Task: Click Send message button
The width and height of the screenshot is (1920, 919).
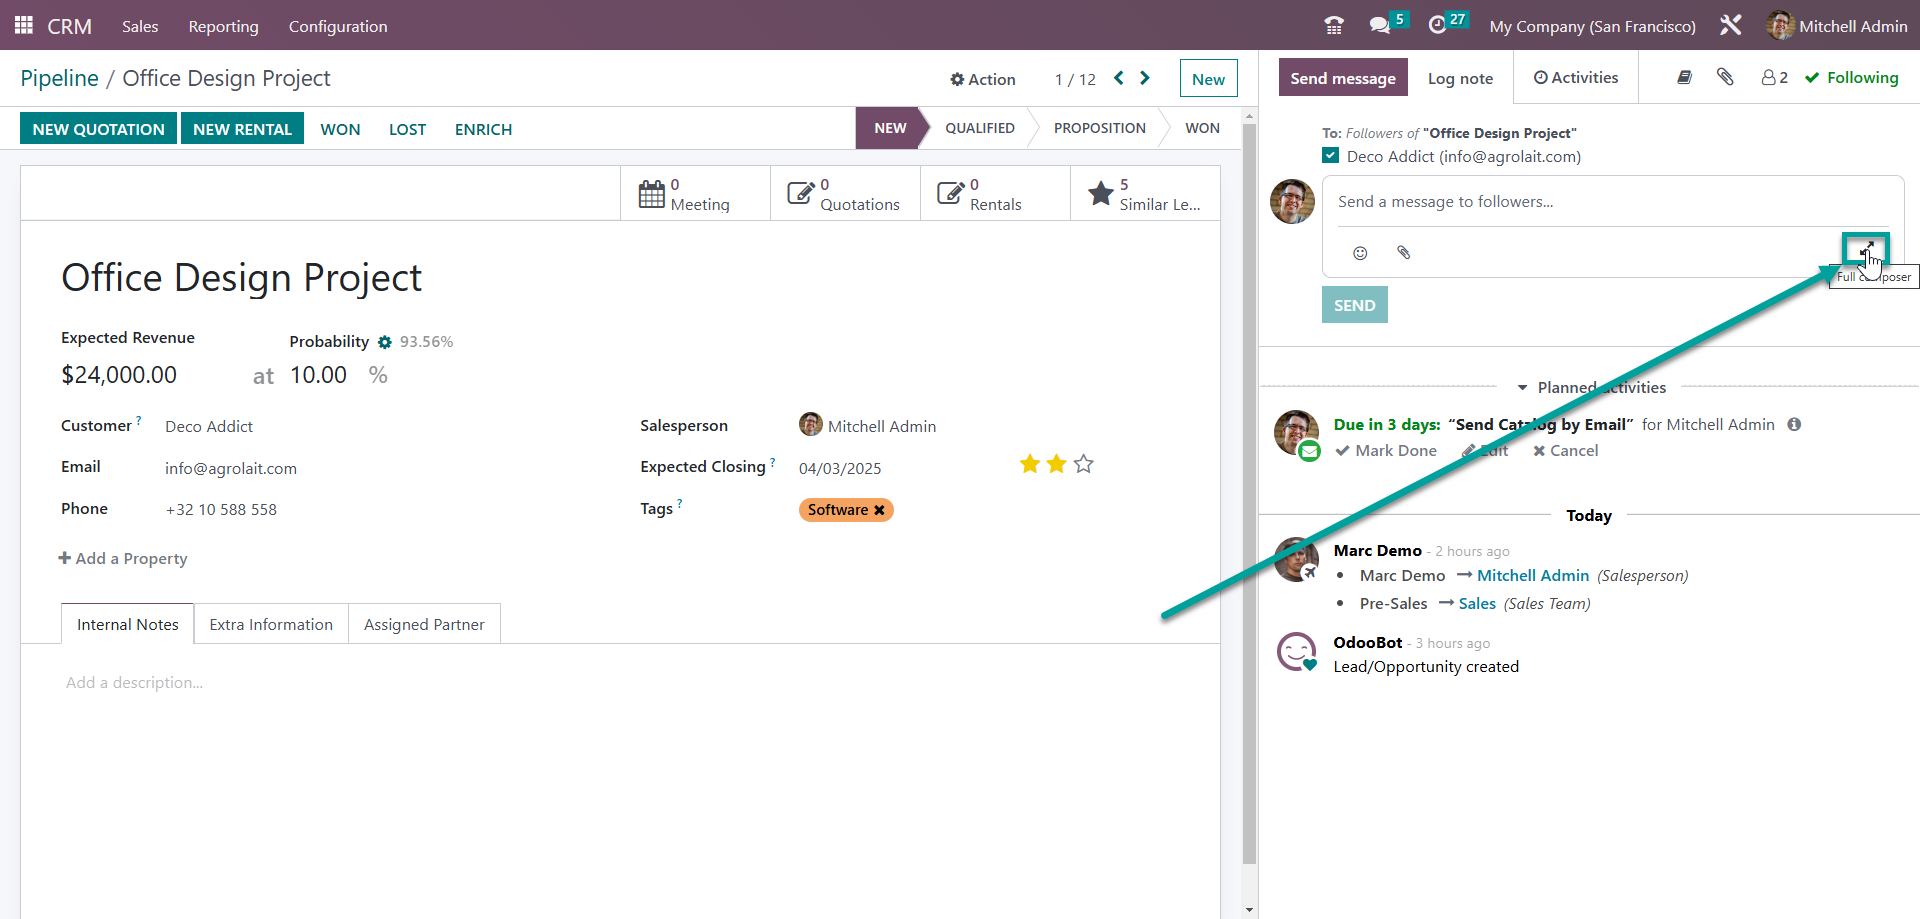Action: coord(1343,78)
